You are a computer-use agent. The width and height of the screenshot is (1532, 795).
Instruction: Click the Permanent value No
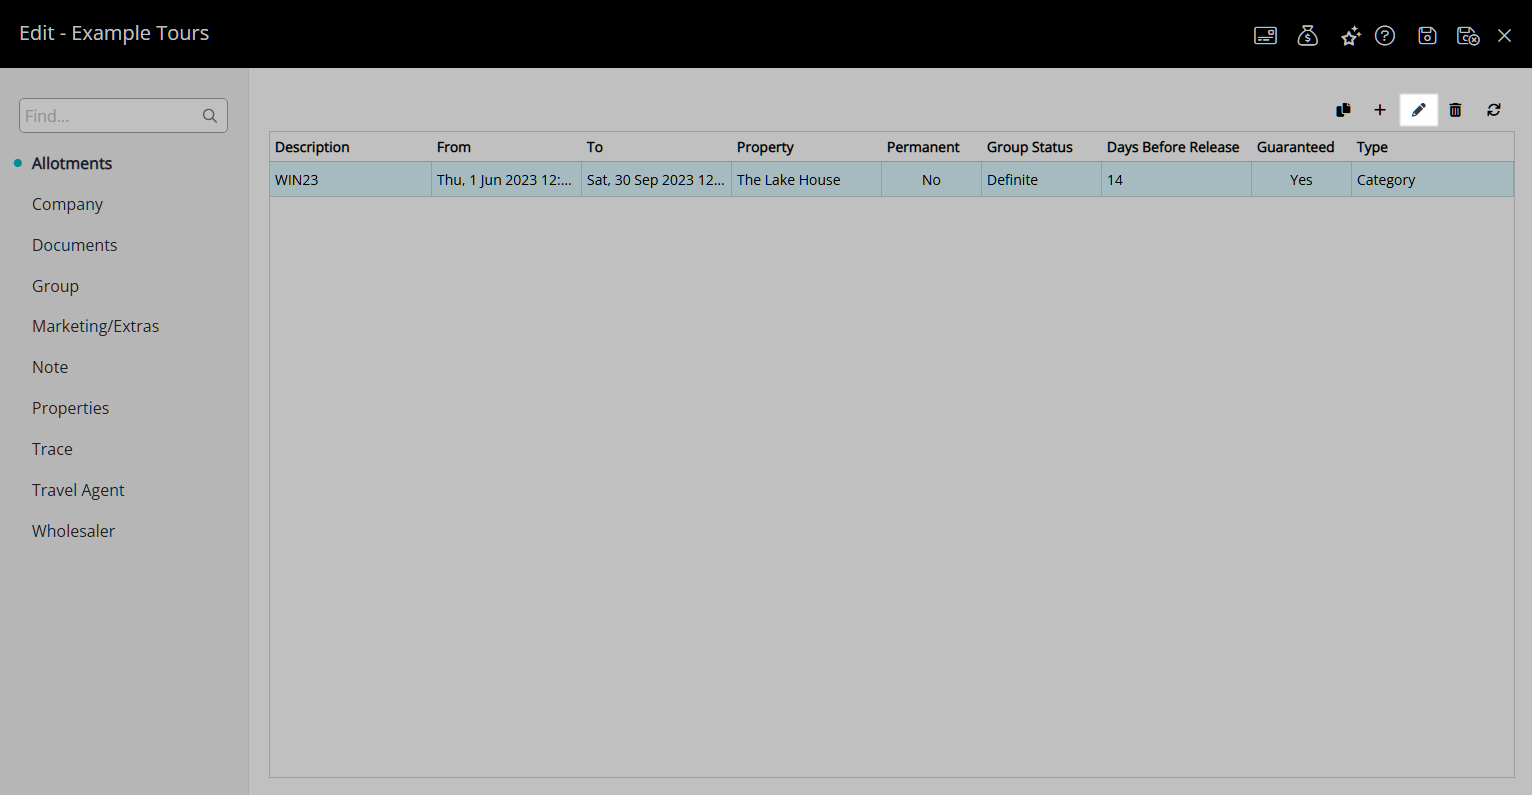tap(931, 180)
